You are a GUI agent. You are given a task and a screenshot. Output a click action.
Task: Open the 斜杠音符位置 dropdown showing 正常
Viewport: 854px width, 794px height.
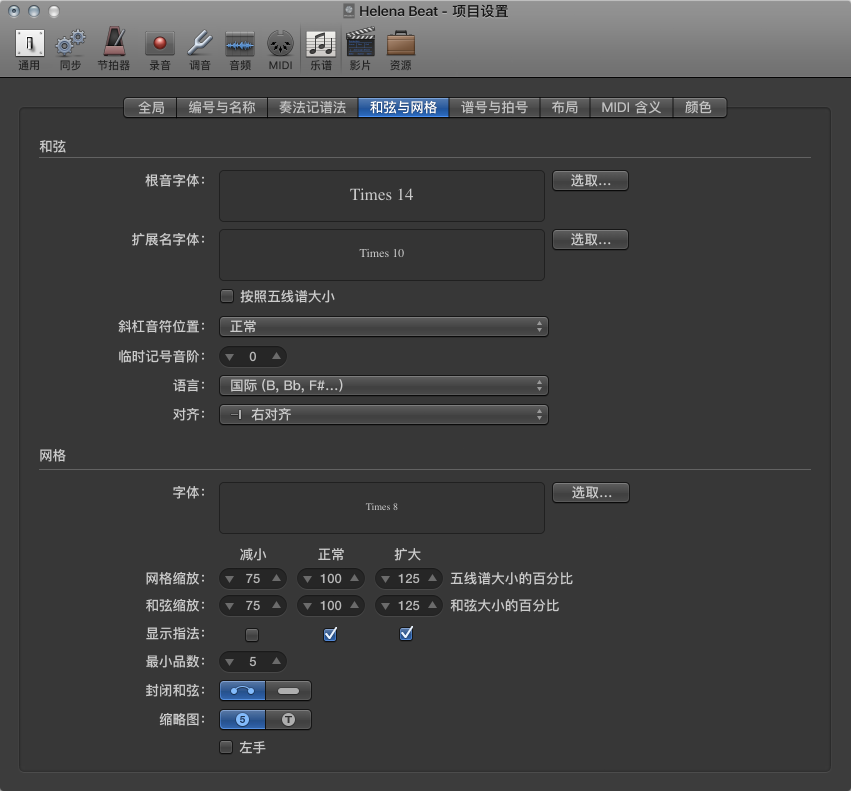(384, 326)
